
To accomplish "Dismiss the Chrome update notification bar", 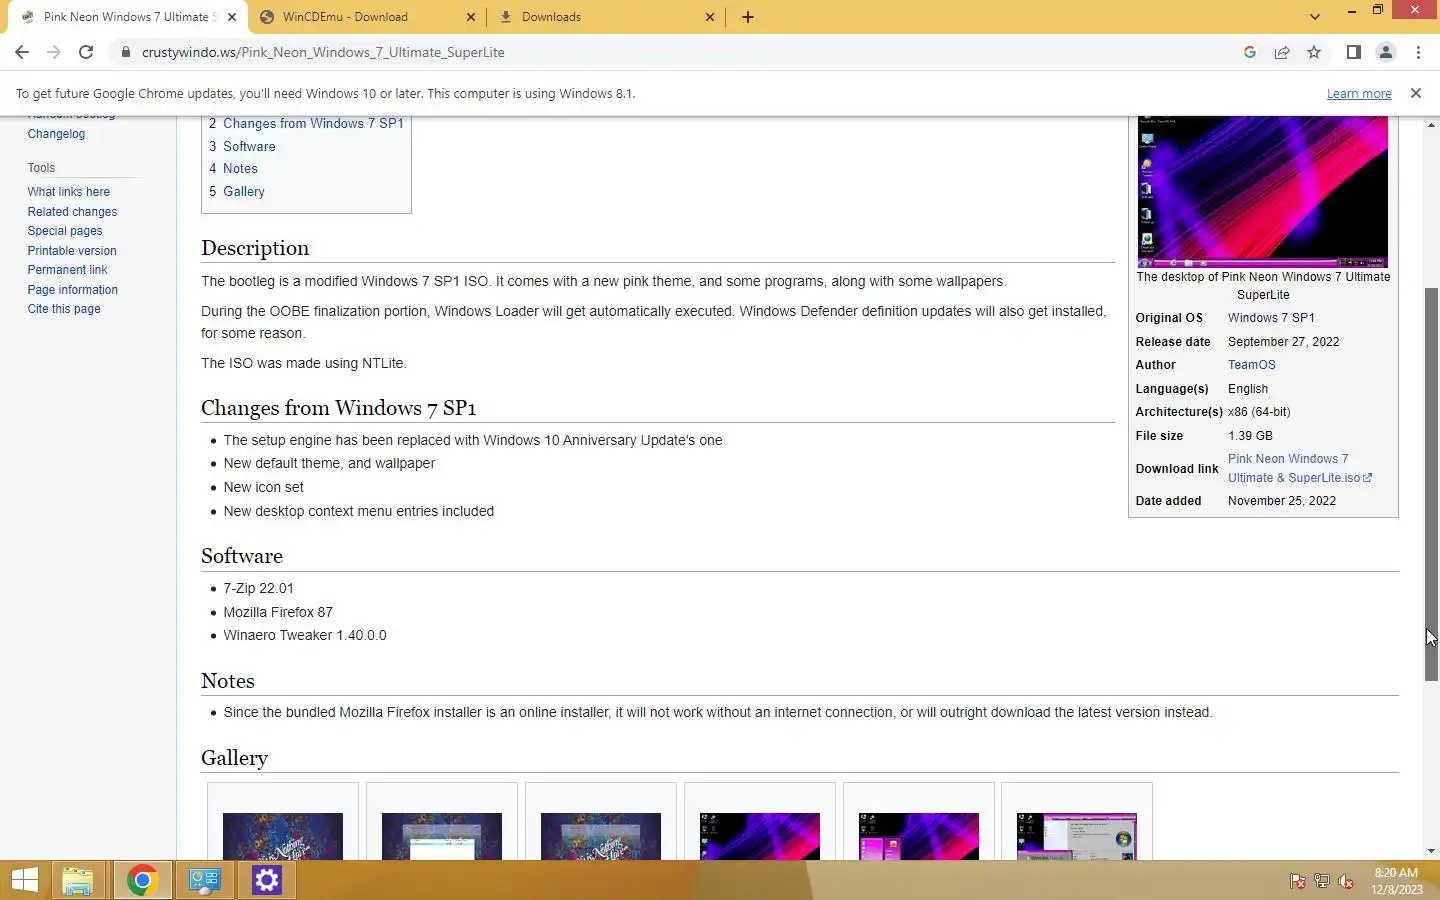I will 1415,93.
